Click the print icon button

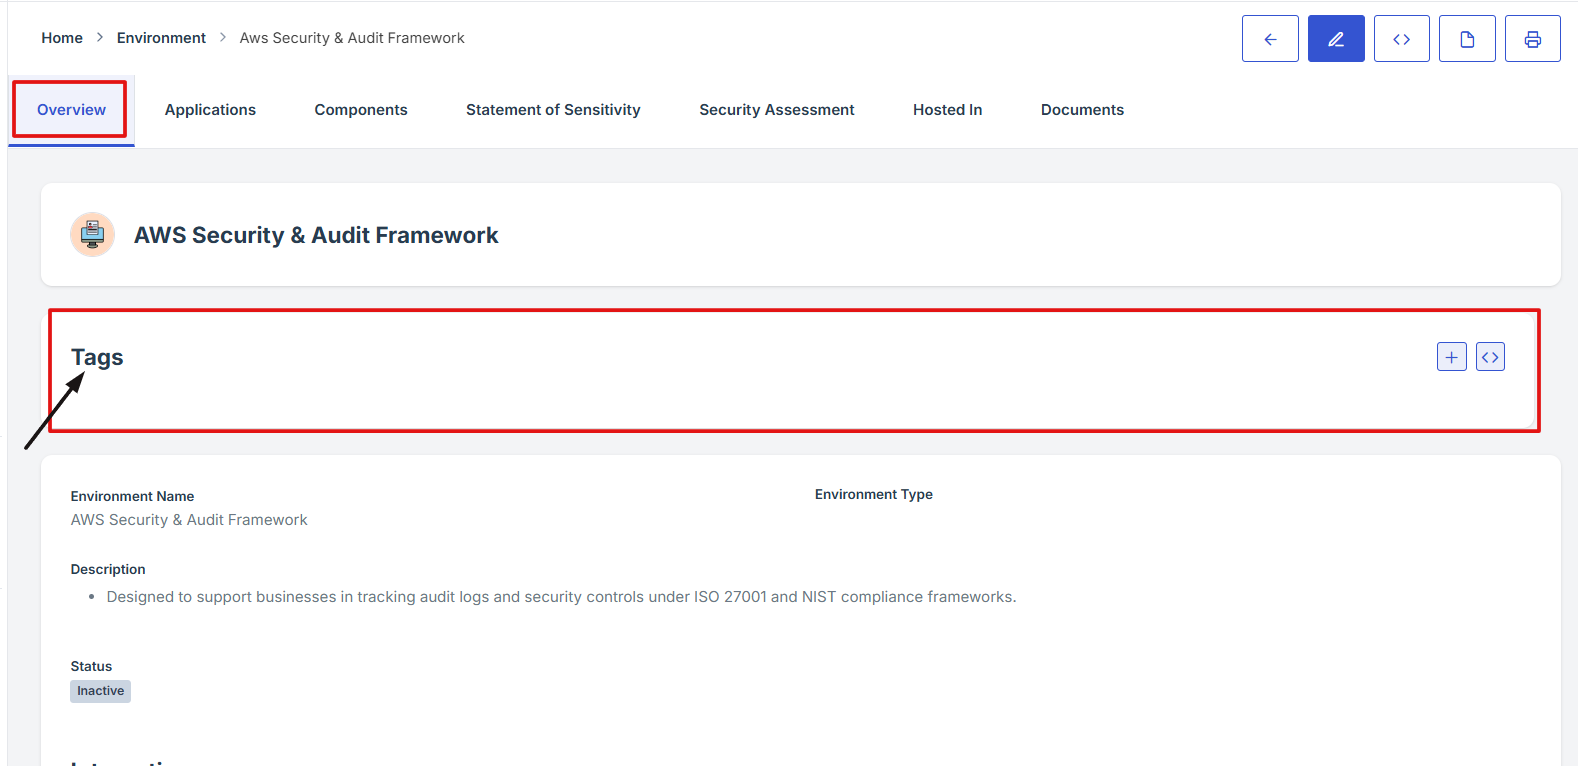pos(1532,39)
